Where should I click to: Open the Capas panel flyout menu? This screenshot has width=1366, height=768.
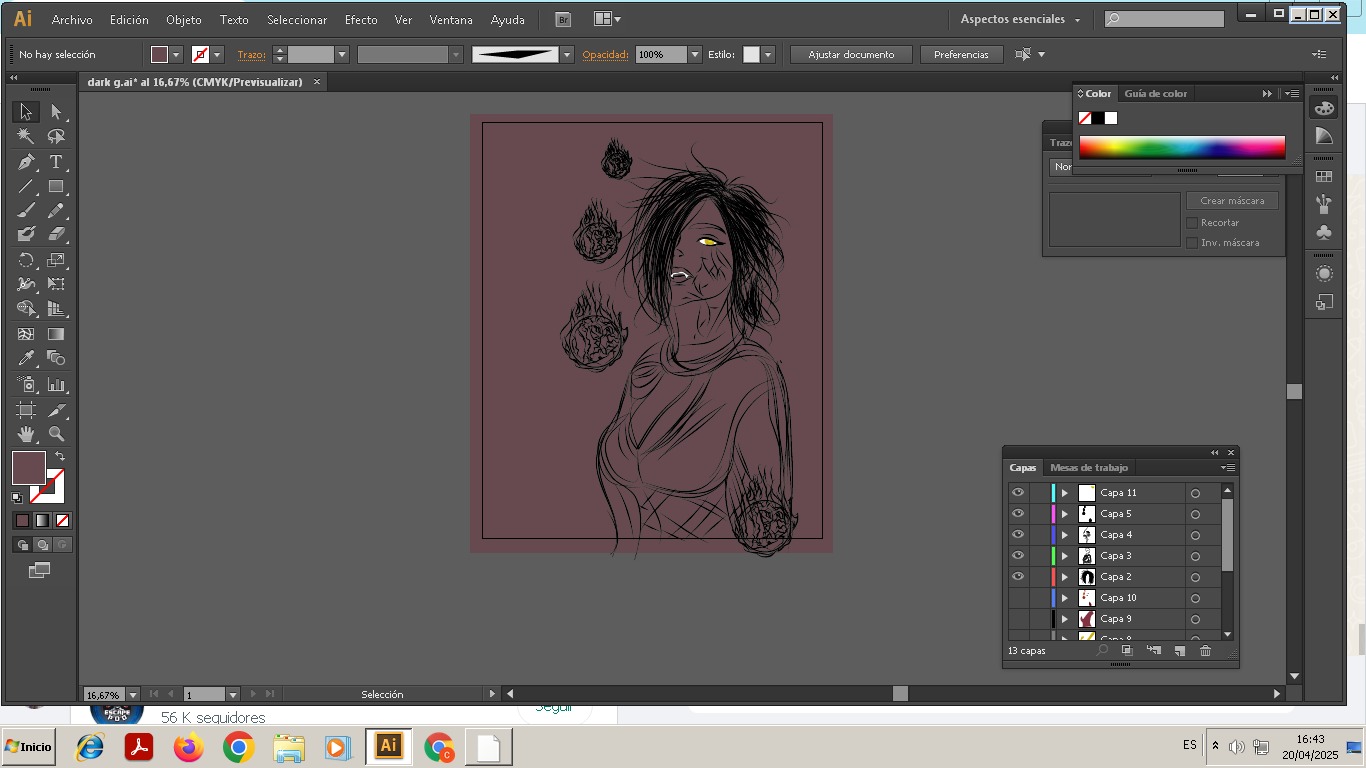coord(1228,468)
